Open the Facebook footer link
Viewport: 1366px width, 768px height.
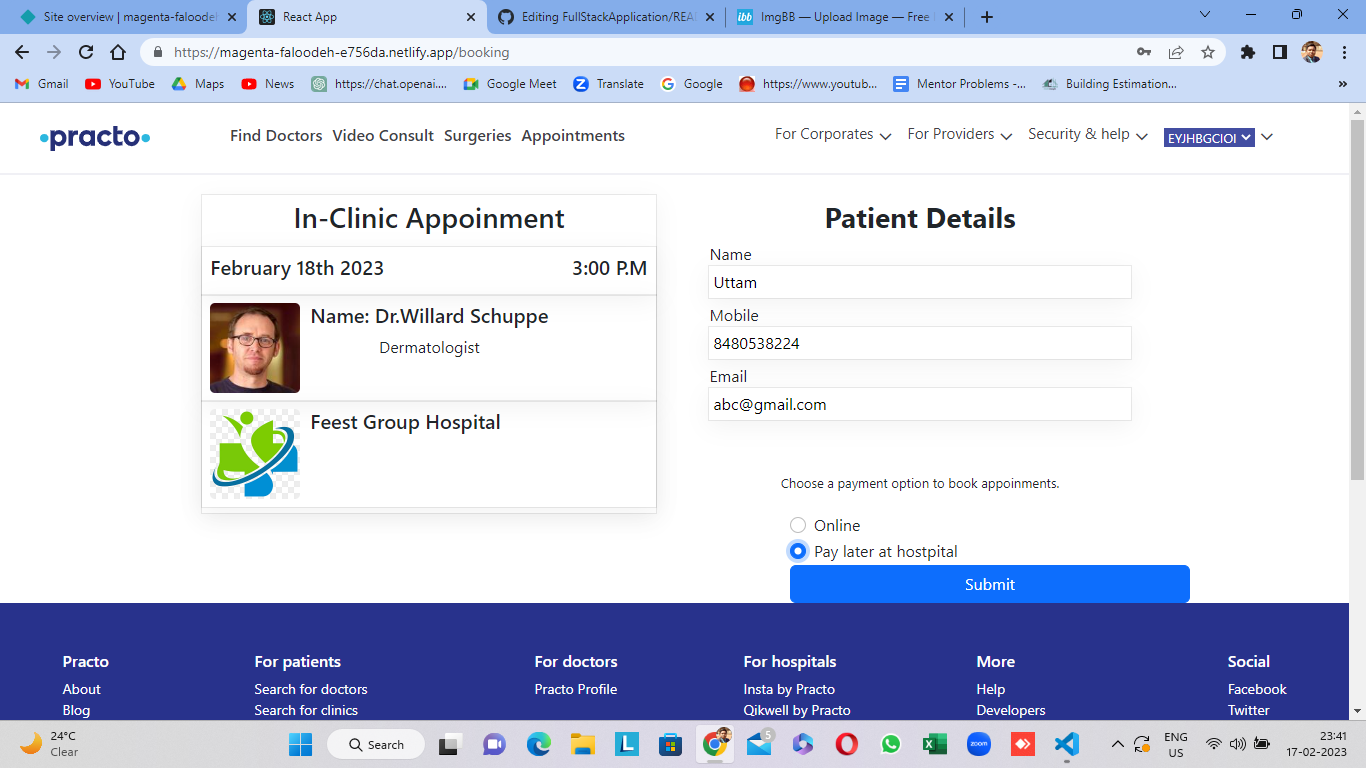1257,689
